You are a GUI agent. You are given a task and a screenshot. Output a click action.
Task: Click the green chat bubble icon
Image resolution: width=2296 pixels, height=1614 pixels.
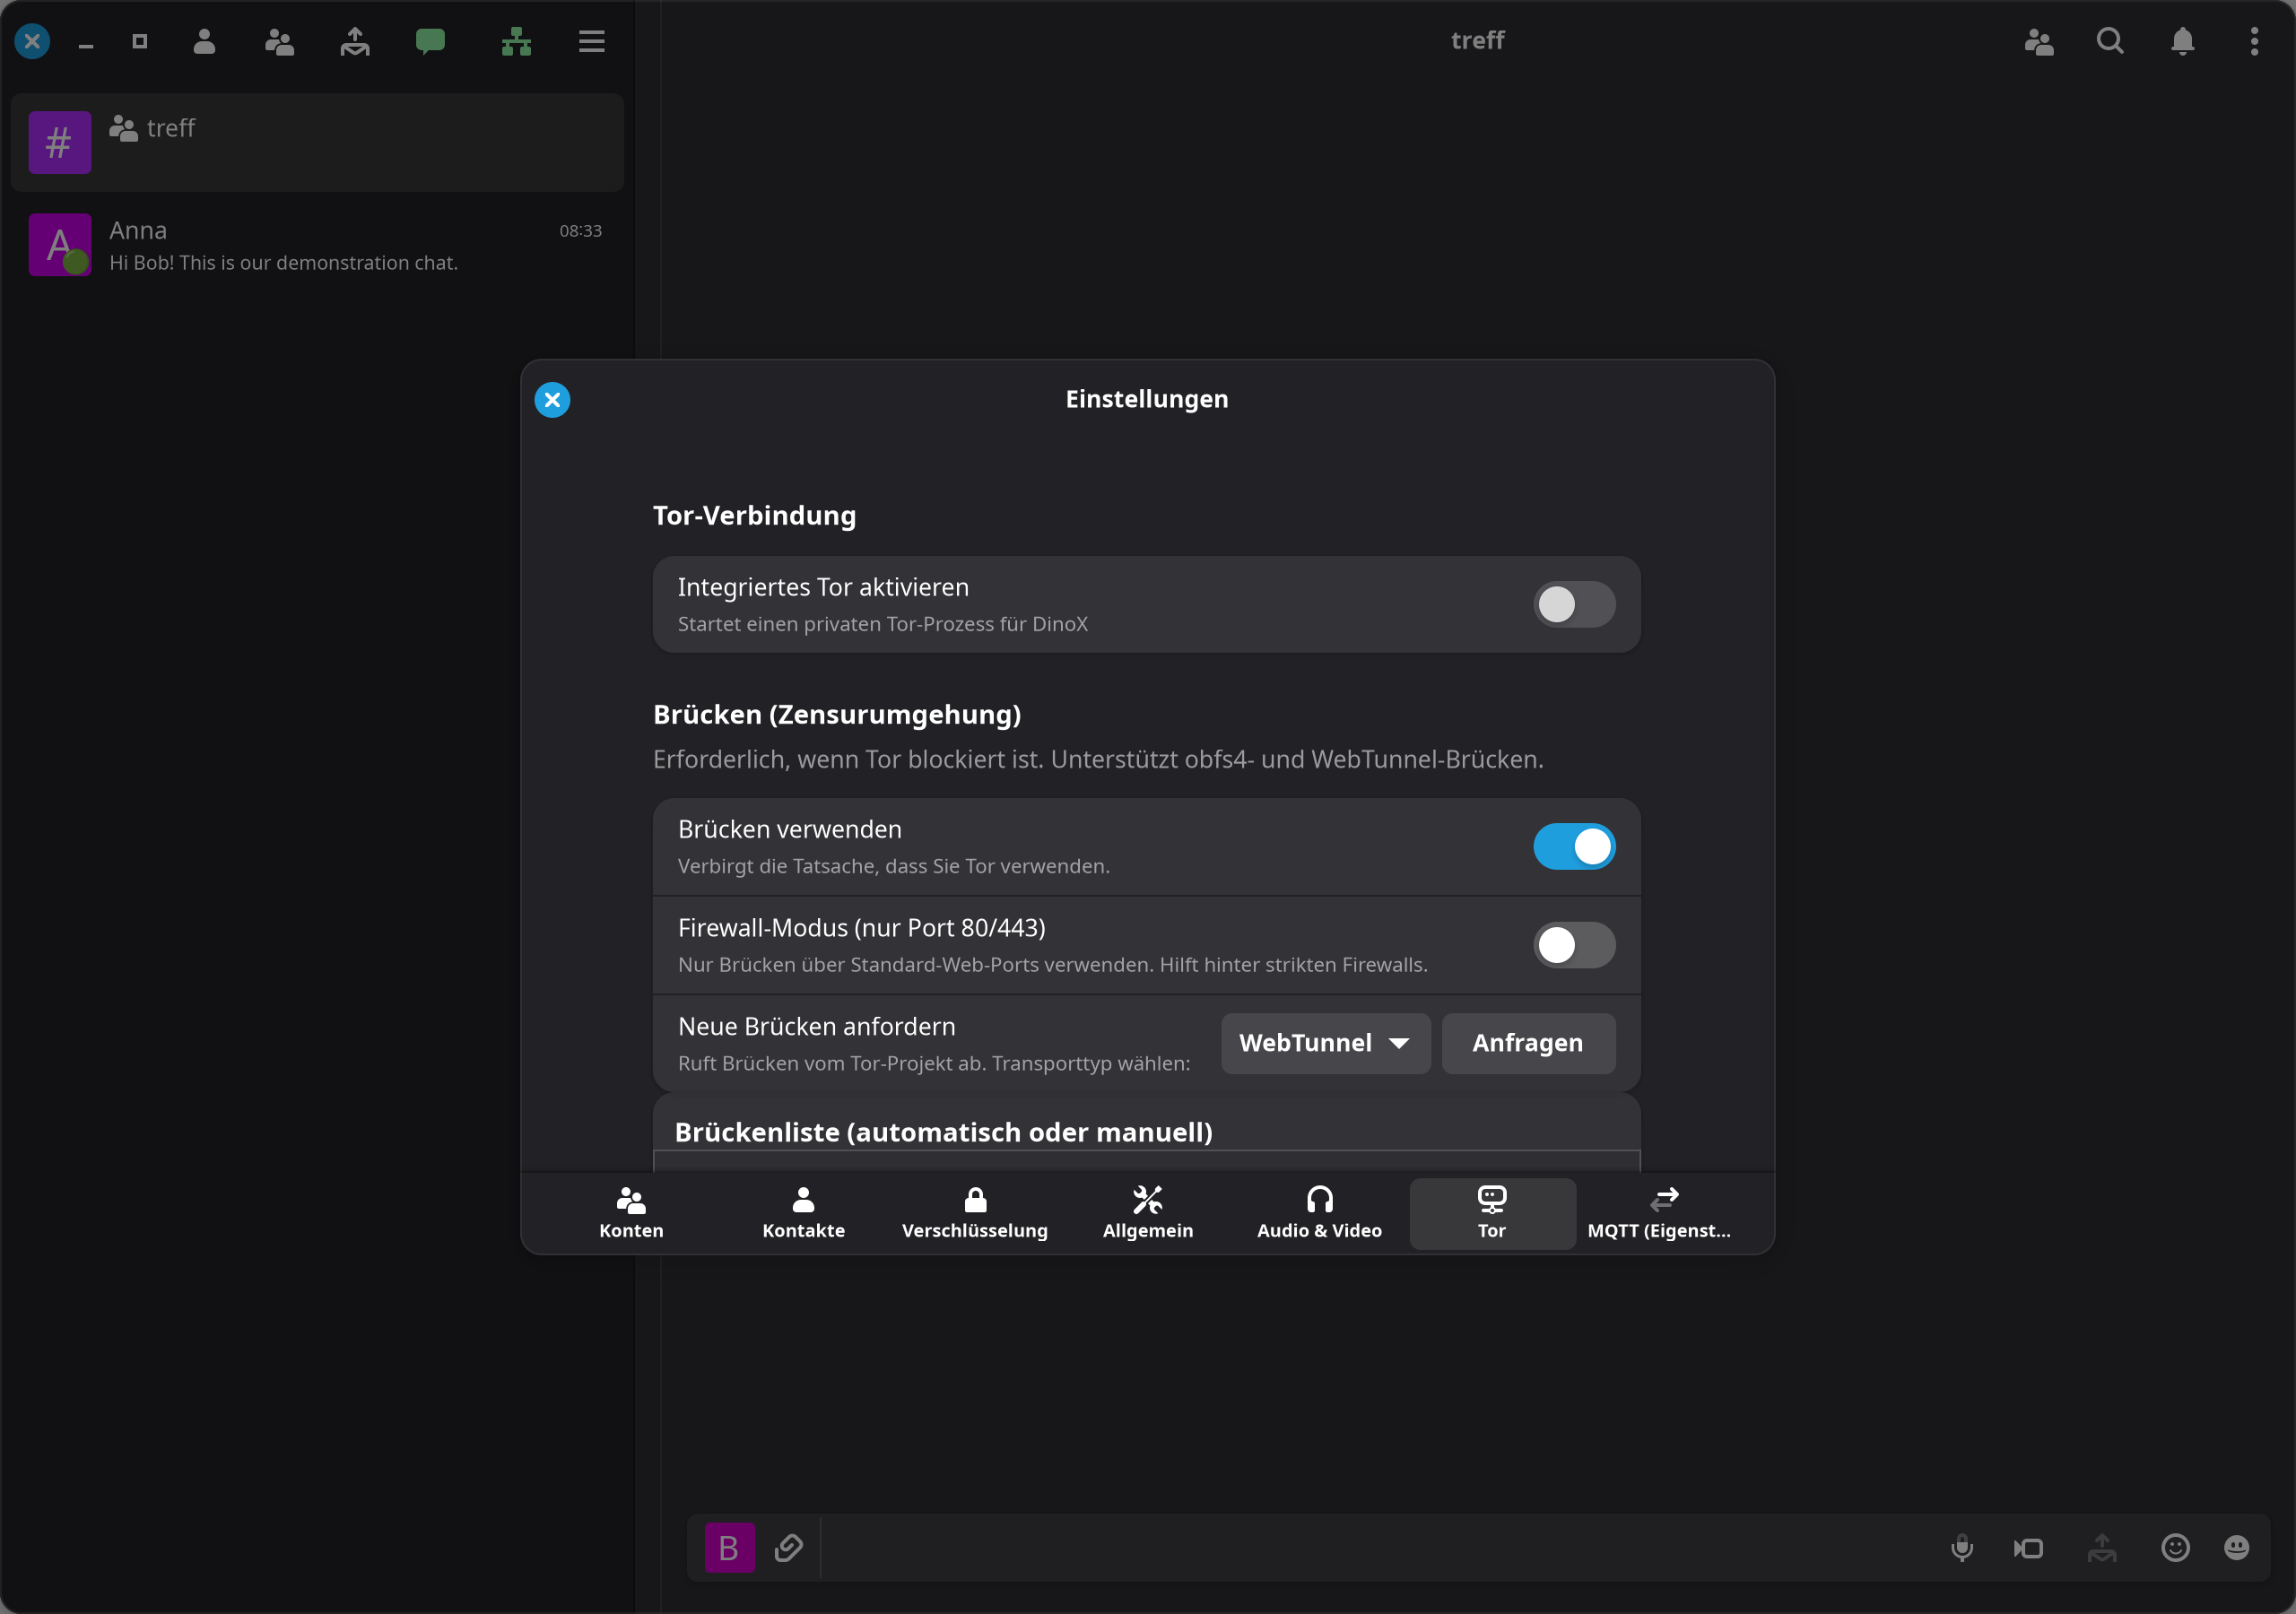(x=430, y=41)
